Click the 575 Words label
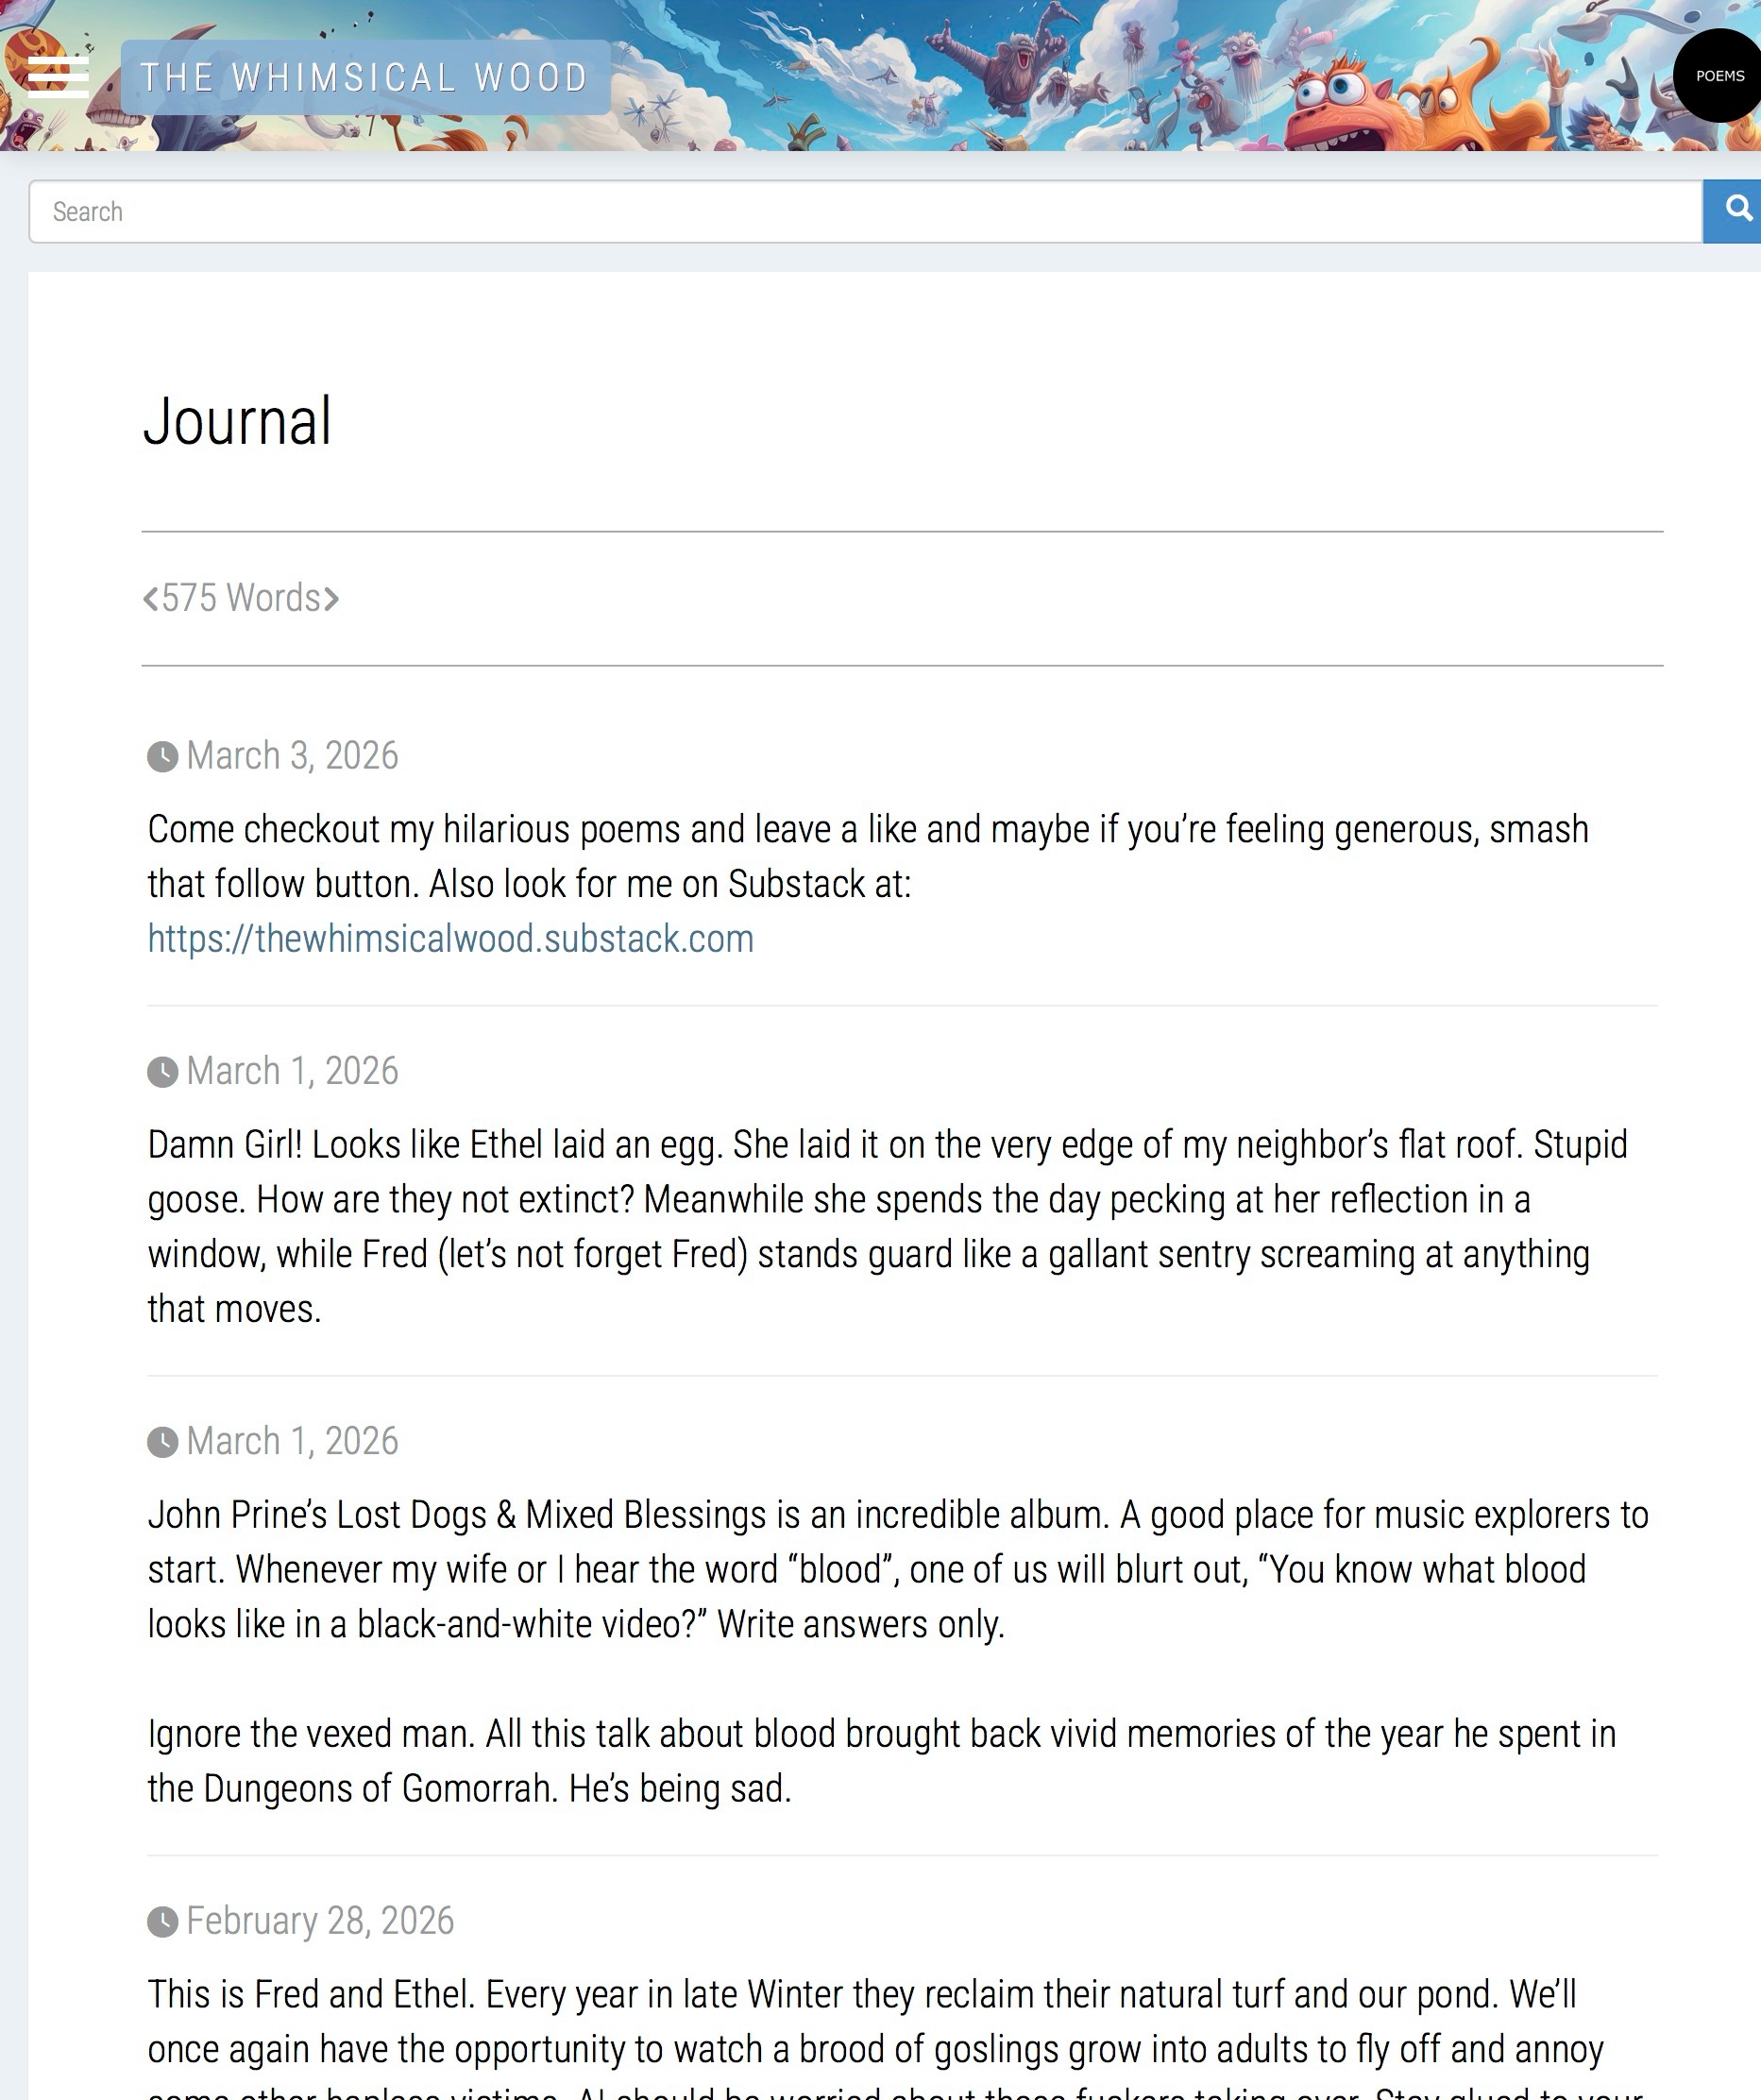Screen dimensions: 1761x2100 [x=241, y=598]
